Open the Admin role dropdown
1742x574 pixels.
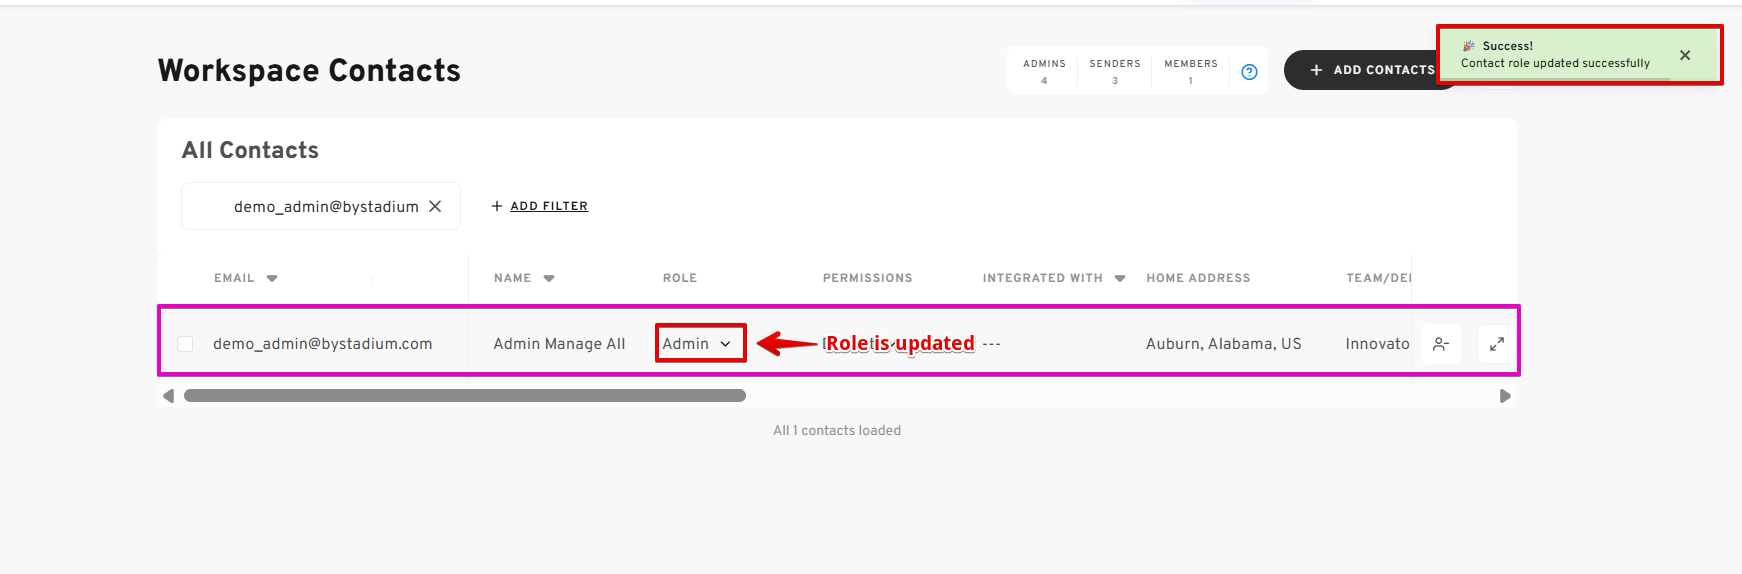pos(700,343)
